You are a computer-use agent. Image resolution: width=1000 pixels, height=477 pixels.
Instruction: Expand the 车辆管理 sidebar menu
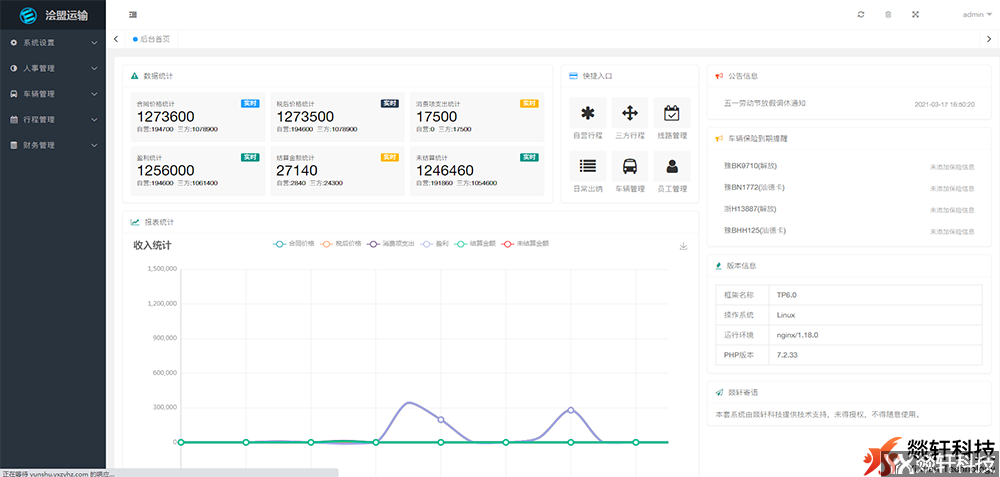[52, 94]
